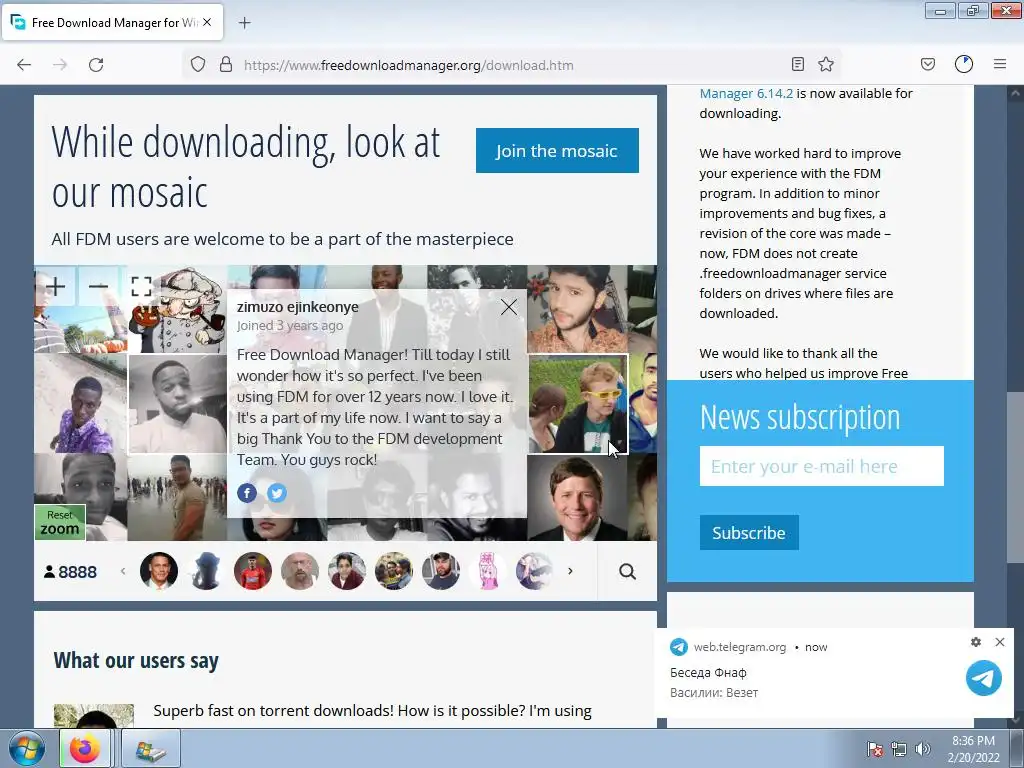Select the first avatar in the user carousel
Image resolution: width=1024 pixels, height=768 pixels.
click(x=159, y=571)
